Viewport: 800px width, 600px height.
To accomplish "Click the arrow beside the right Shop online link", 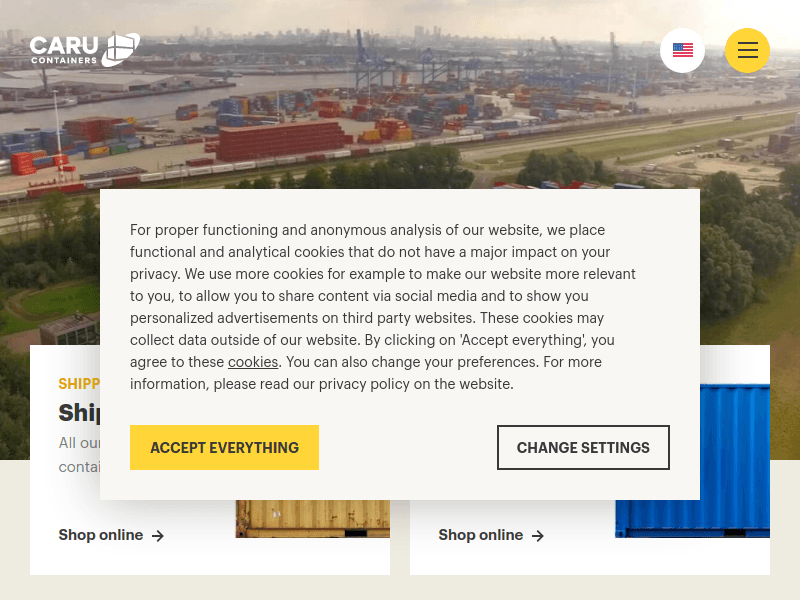I will (x=537, y=535).
